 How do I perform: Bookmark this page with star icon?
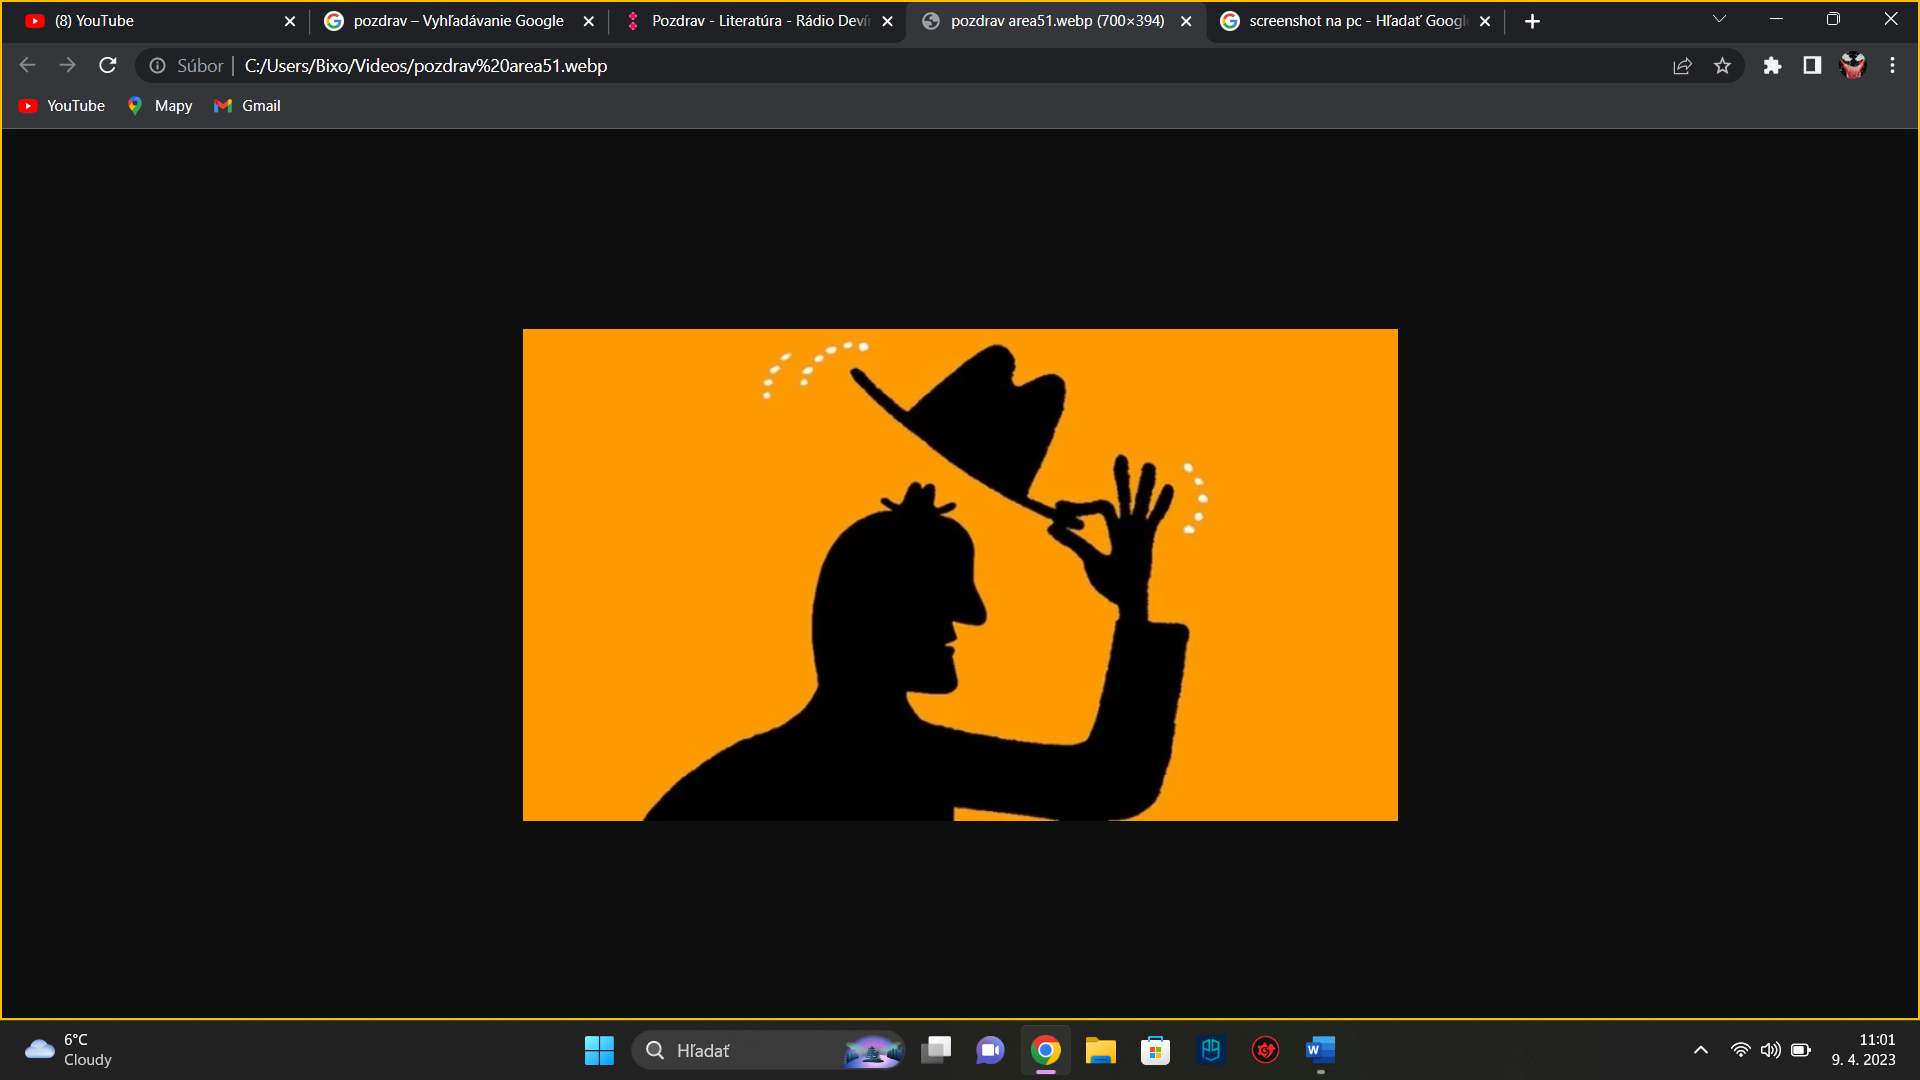coord(1722,66)
